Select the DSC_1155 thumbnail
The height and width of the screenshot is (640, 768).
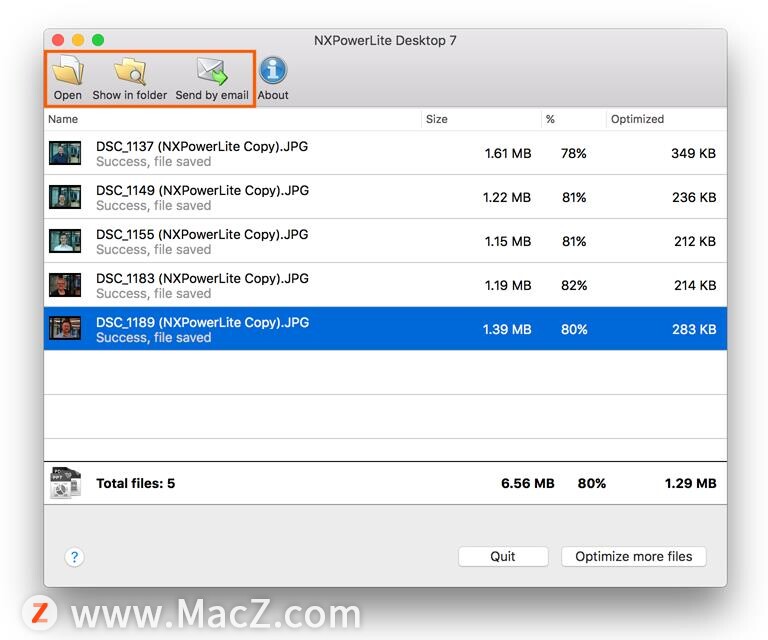point(65,241)
